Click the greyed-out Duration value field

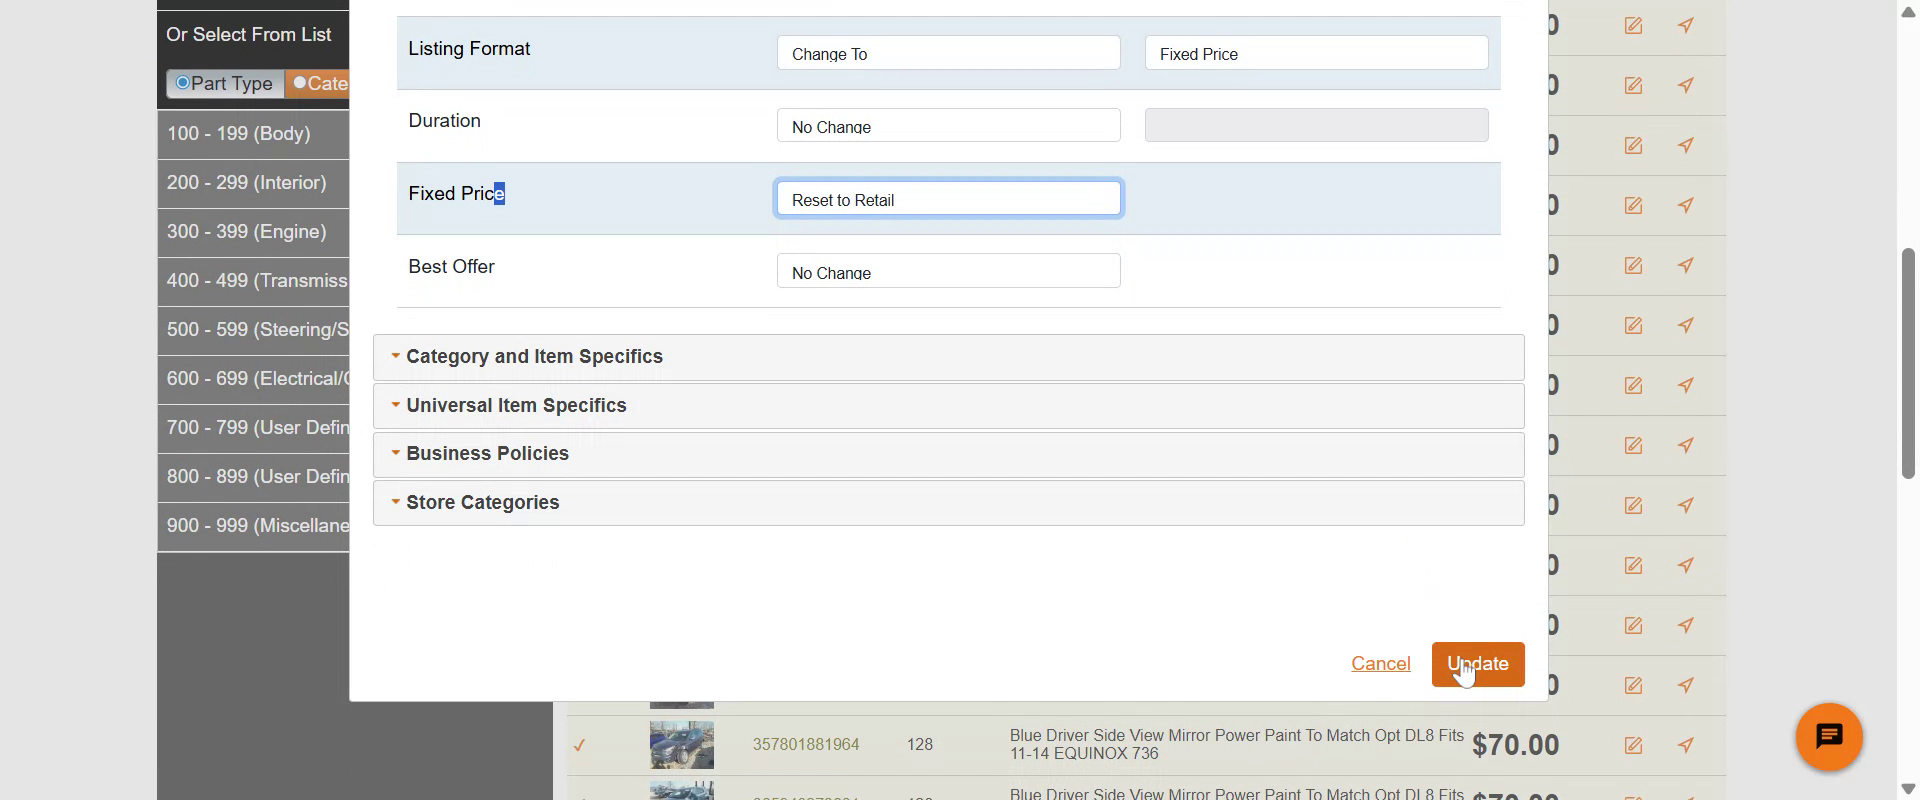point(1316,125)
